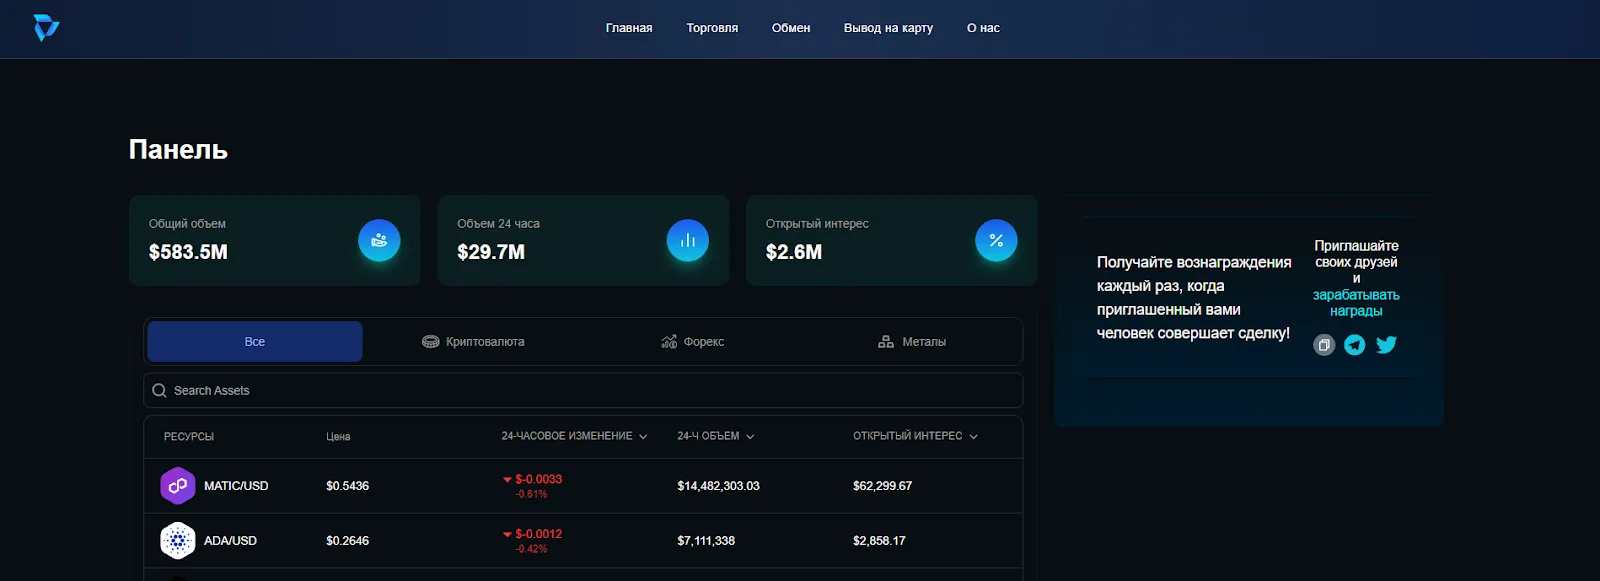Click the total volume hand-coins icon
Viewport: 1600px width, 581px height.
[x=379, y=240]
